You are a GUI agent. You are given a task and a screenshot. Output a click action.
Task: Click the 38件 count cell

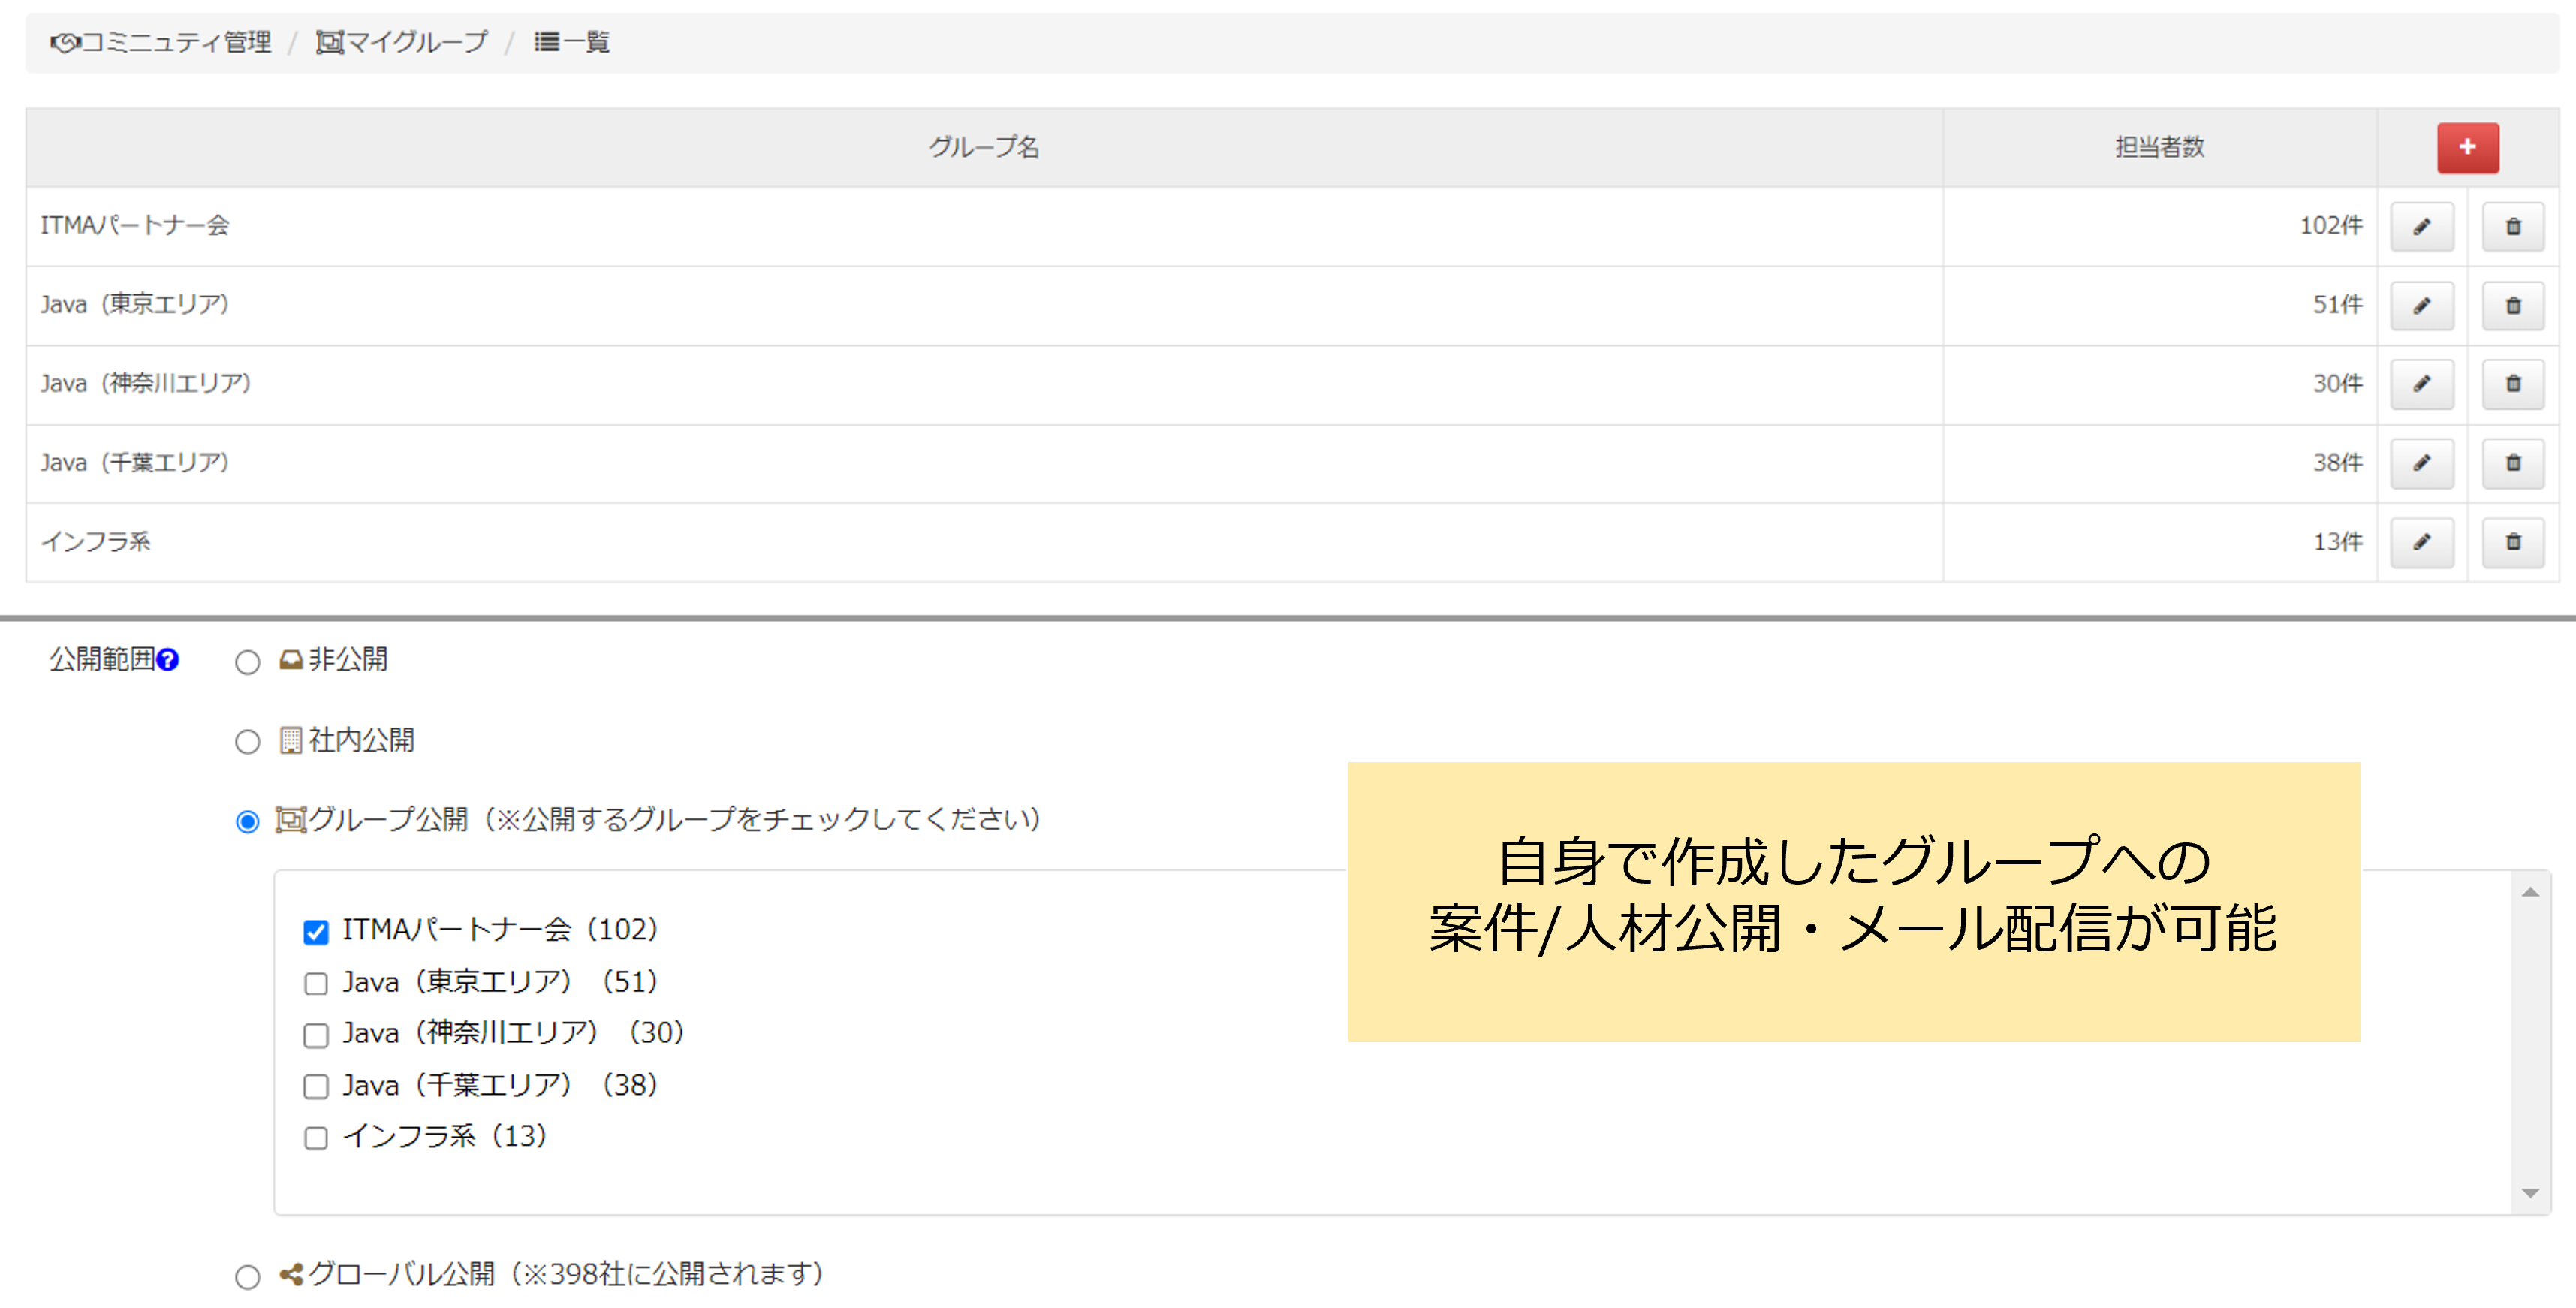tap(2160, 463)
